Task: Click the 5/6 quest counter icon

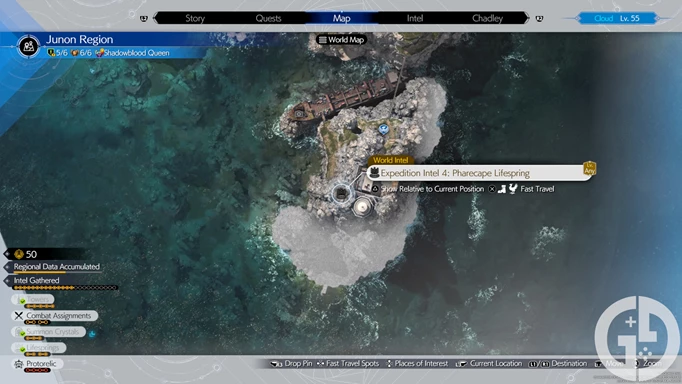Action: point(50,53)
